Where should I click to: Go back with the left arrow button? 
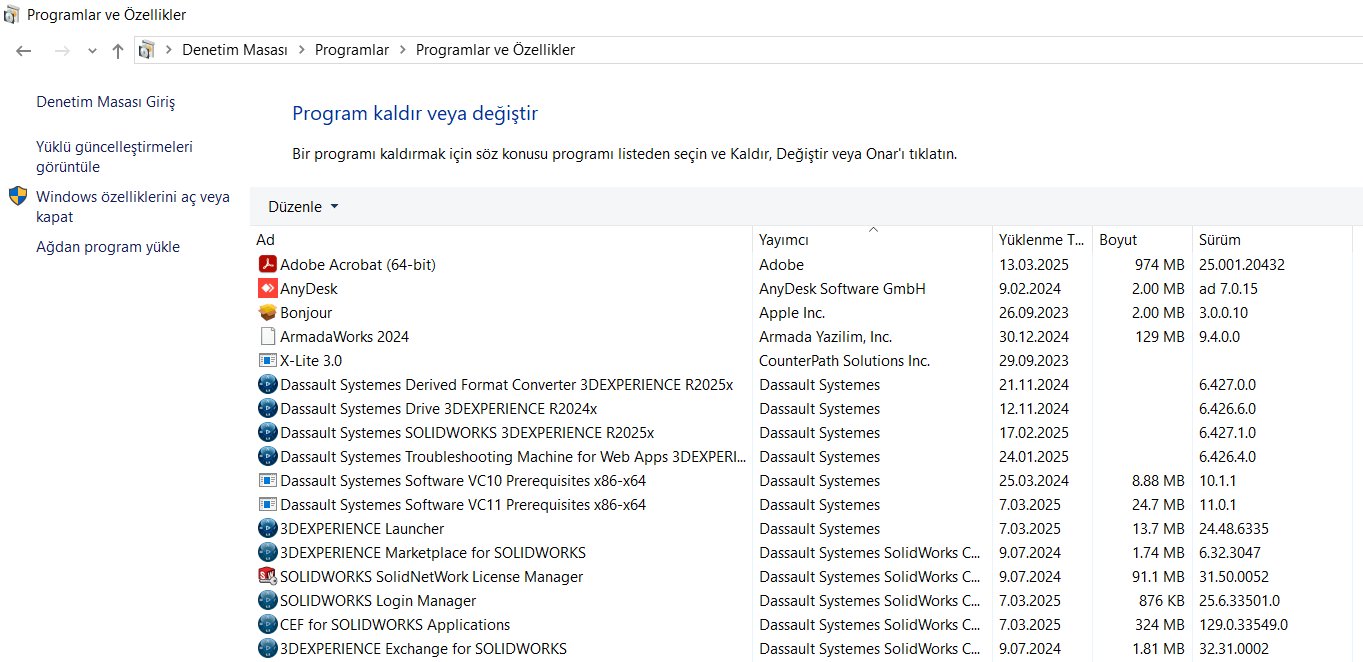click(24, 50)
